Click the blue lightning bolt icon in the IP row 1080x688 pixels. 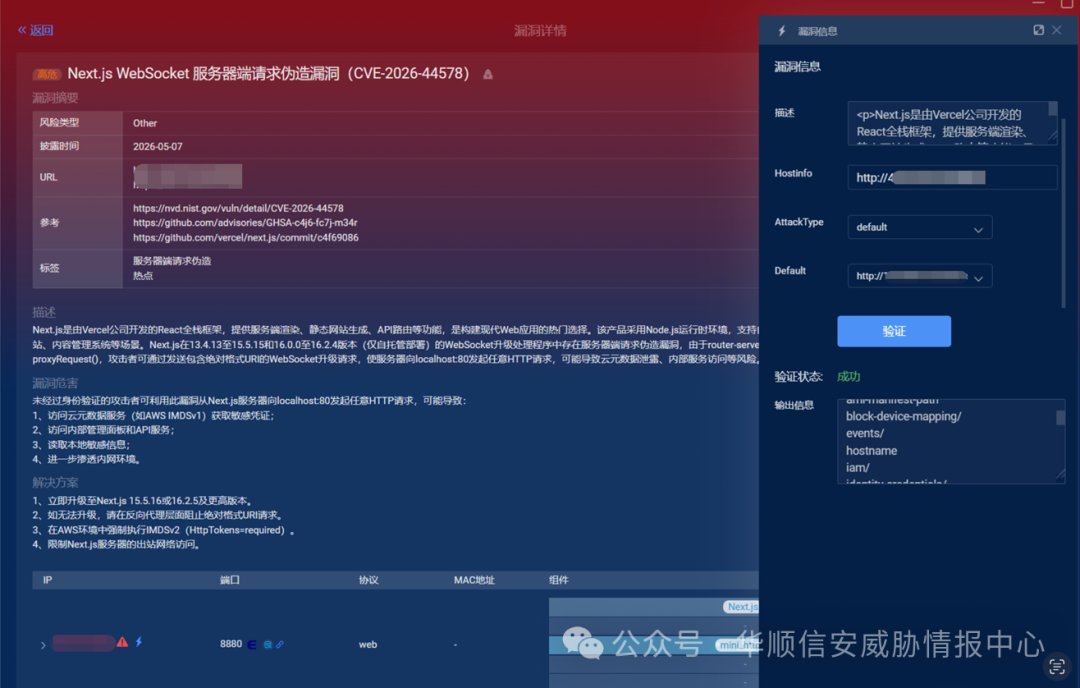pos(139,642)
